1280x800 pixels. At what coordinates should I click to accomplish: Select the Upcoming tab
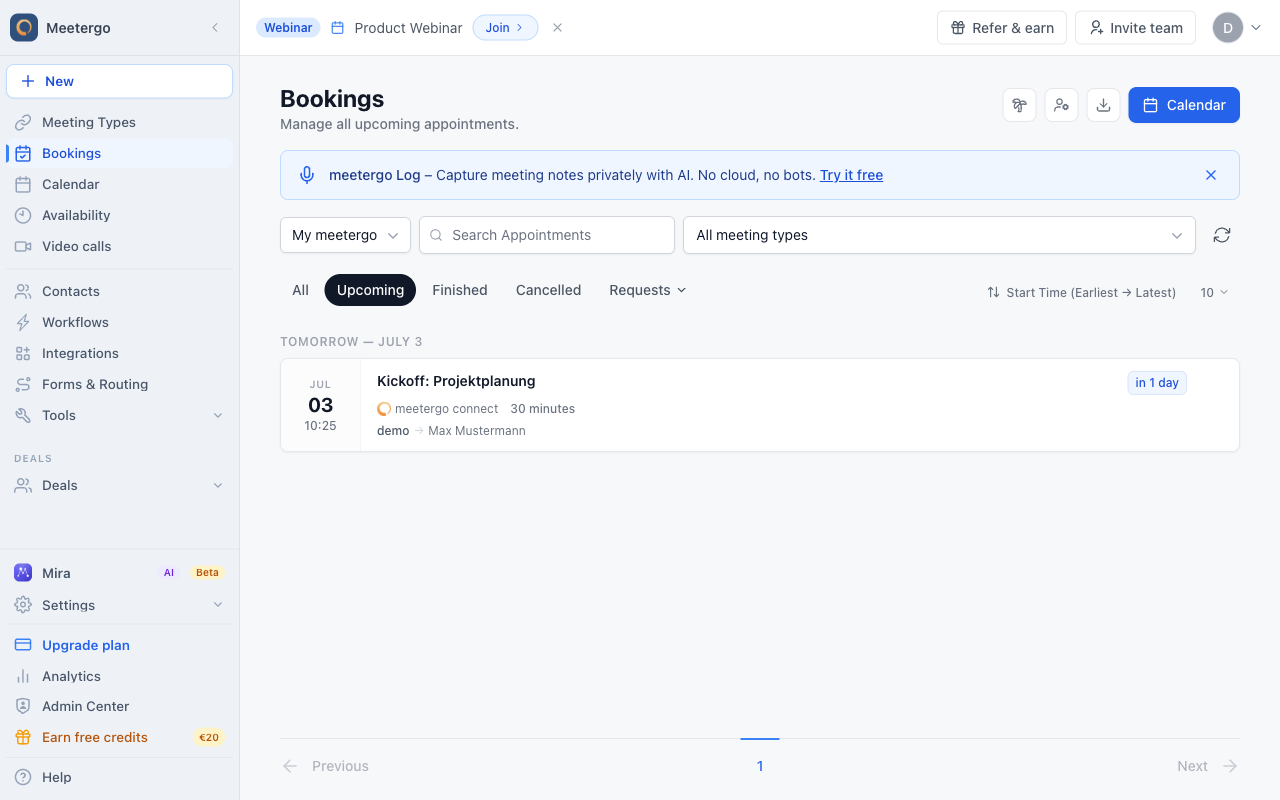[x=370, y=290]
